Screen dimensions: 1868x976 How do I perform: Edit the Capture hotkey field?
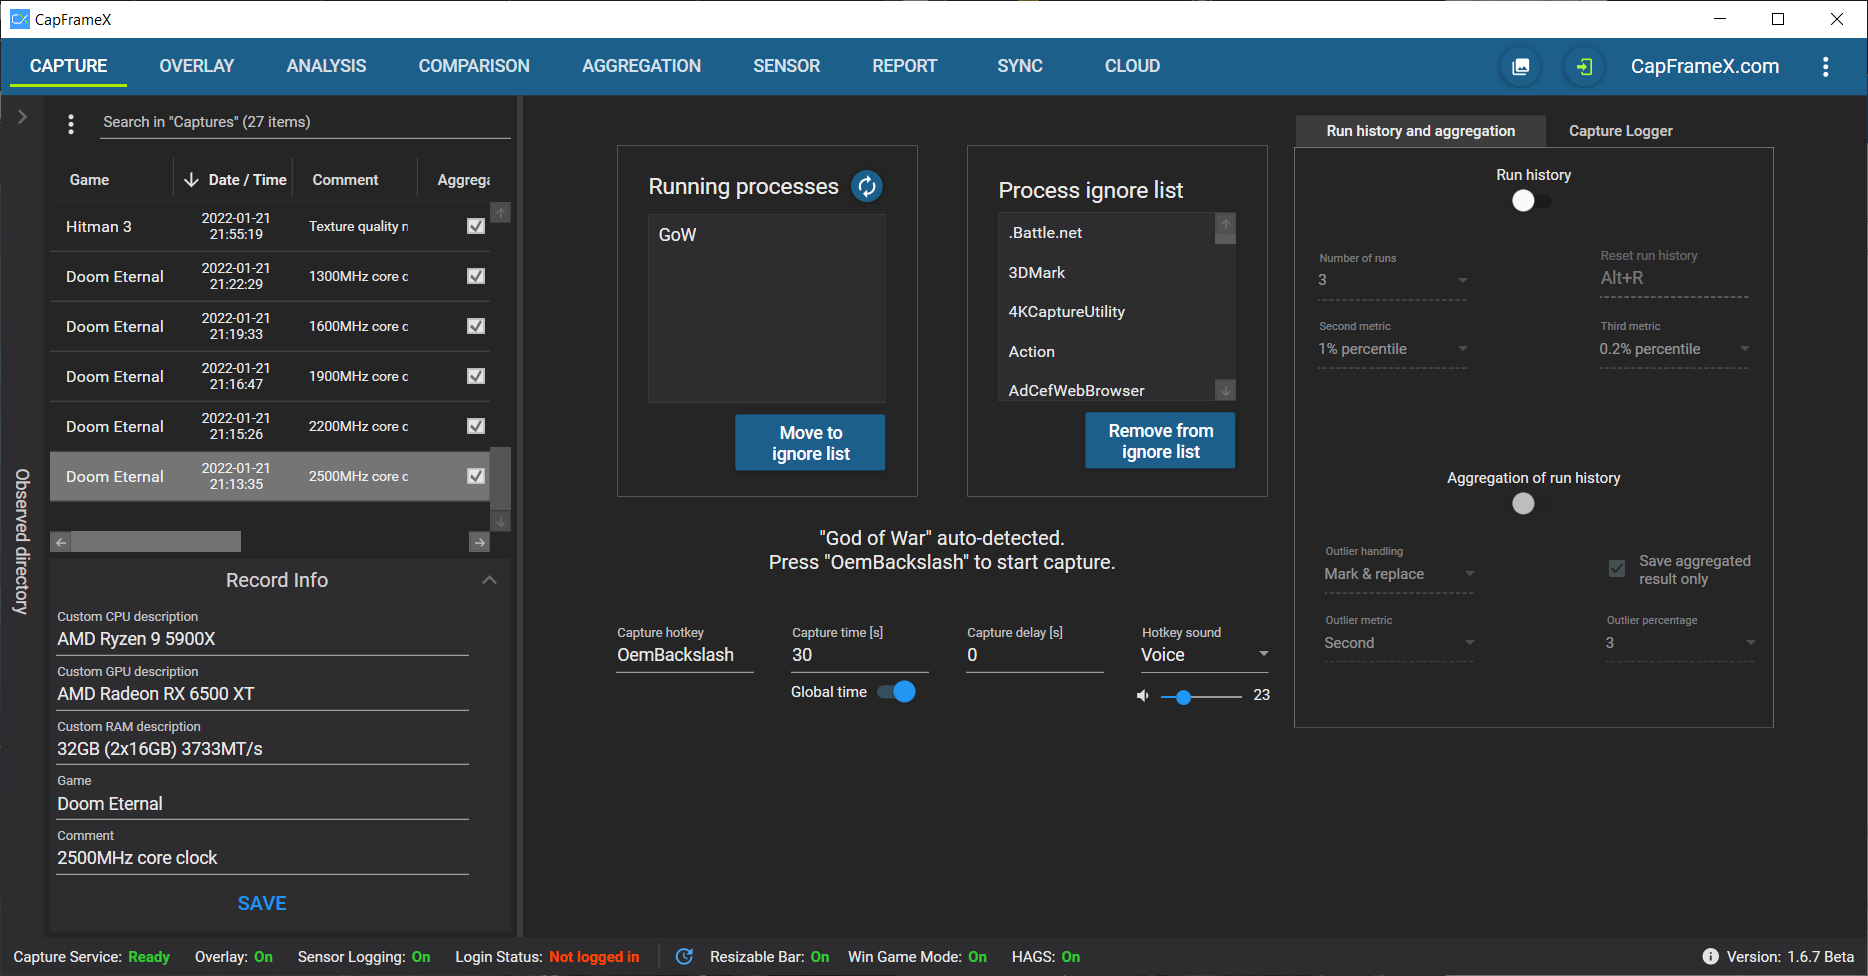(x=685, y=655)
